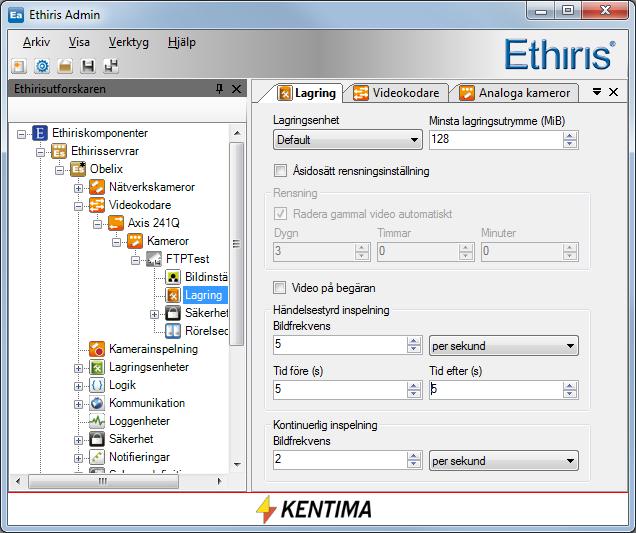636x533 pixels.
Task: Collapse the Ethiriskomponenter tree node
Action: 21,134
